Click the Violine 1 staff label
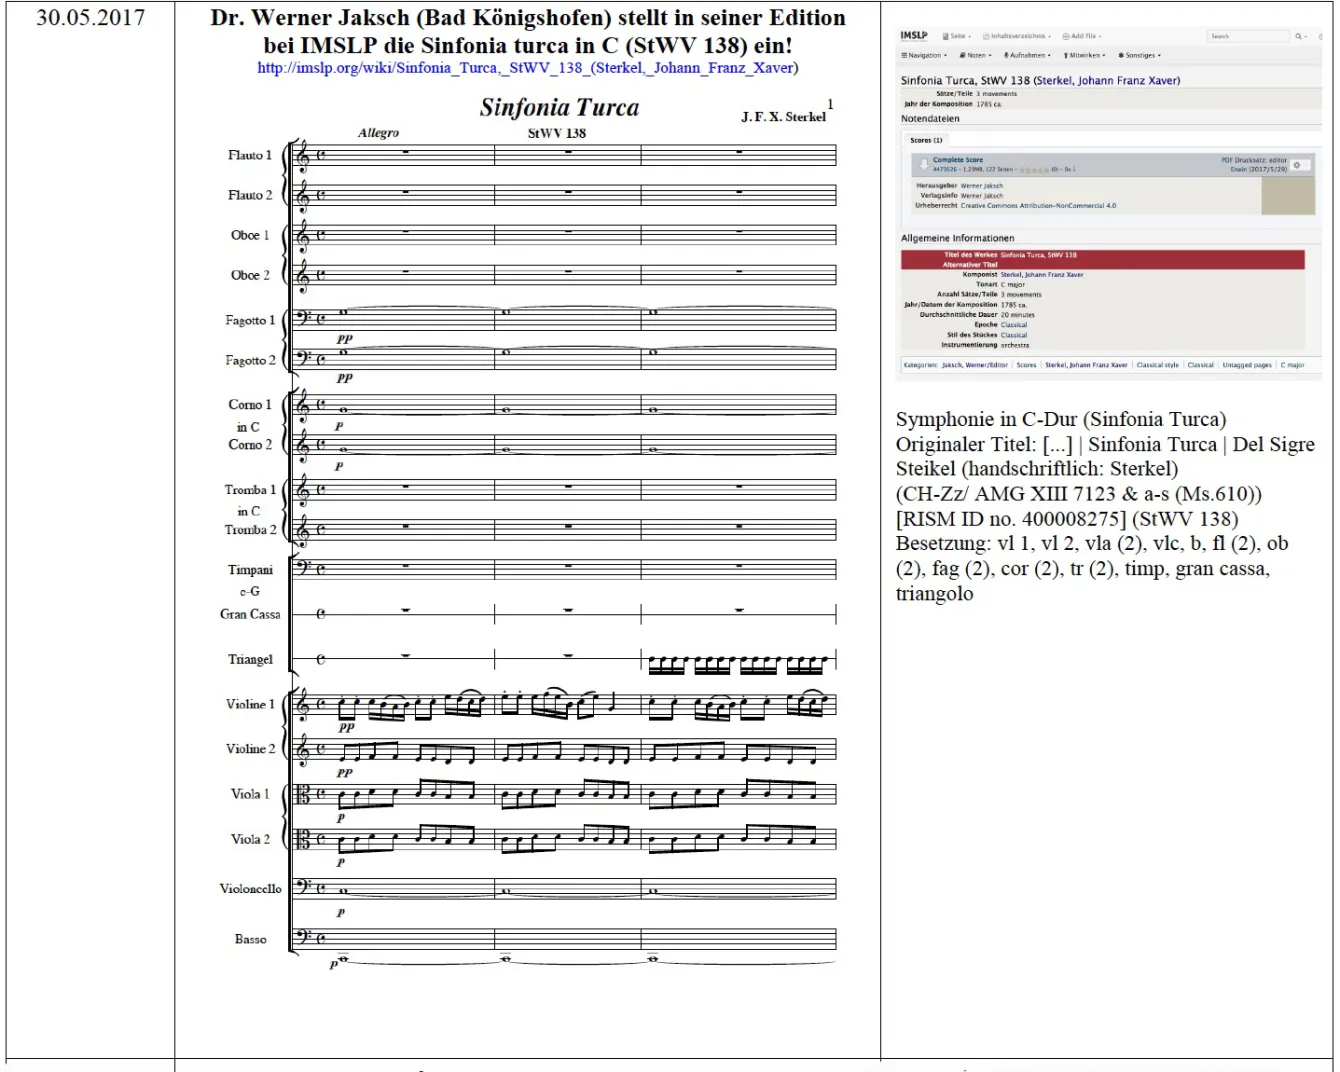This screenshot has height=1072, width=1340. 250,705
